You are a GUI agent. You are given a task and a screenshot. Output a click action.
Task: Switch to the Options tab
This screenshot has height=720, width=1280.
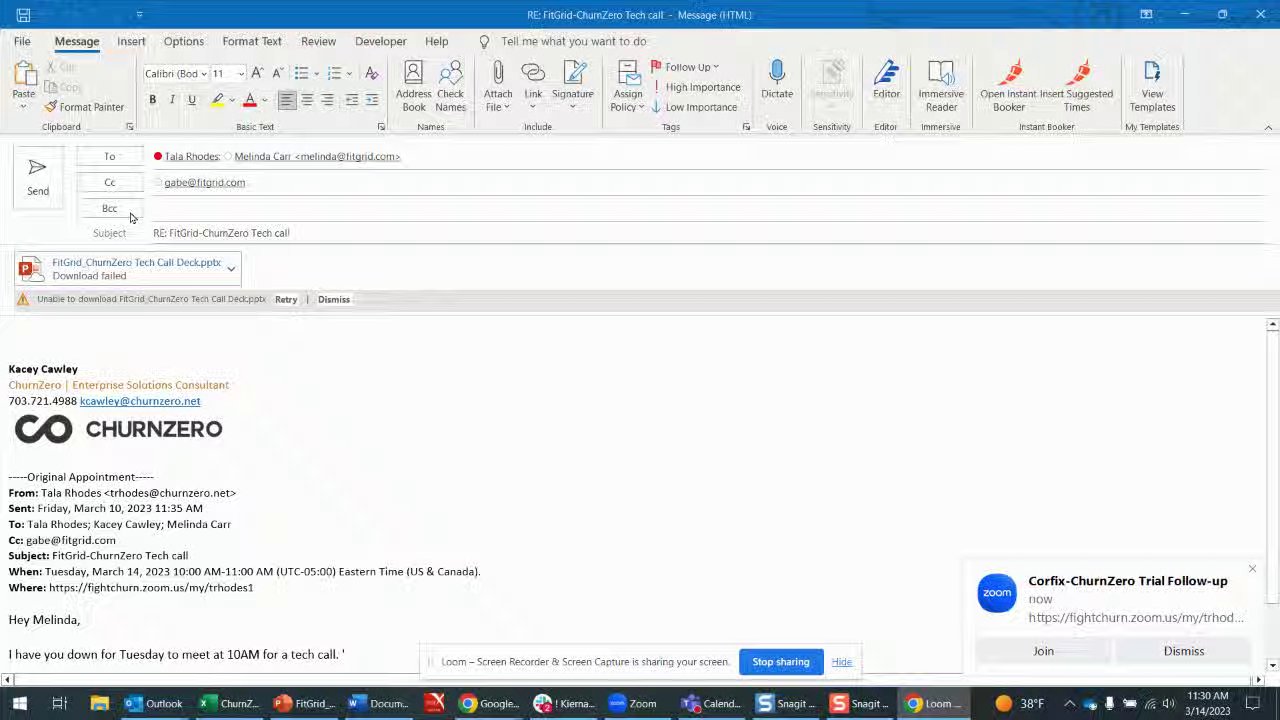[184, 41]
